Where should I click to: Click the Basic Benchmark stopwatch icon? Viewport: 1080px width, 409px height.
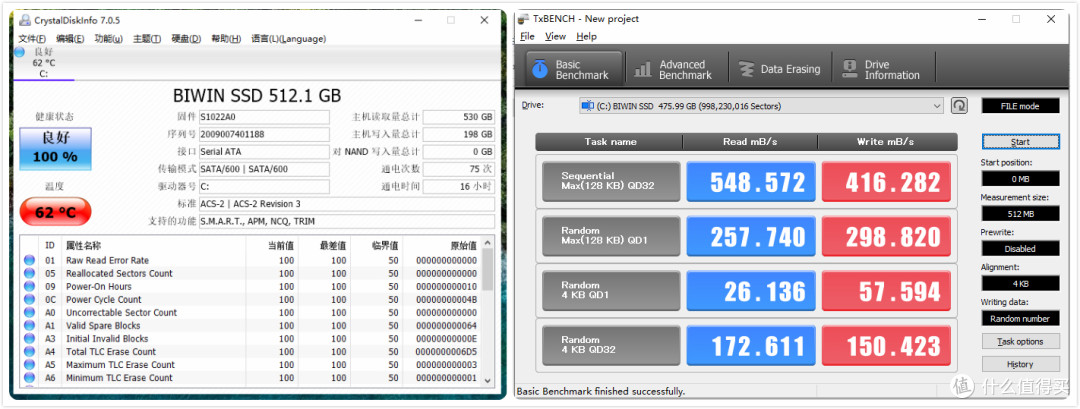540,70
